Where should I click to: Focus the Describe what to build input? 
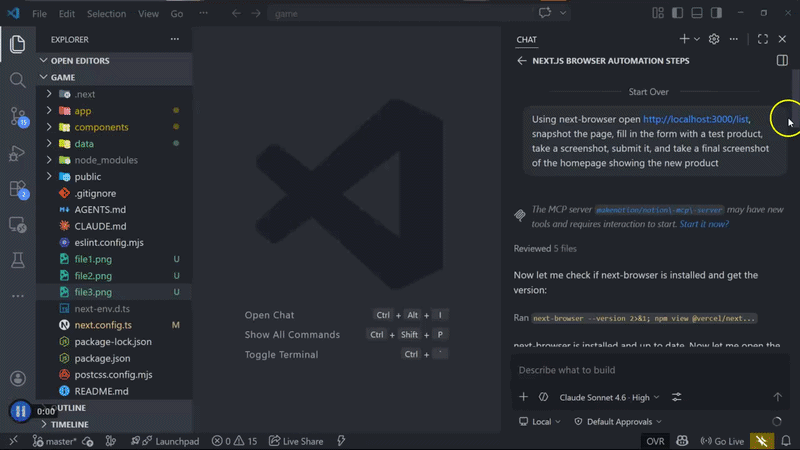pos(650,370)
